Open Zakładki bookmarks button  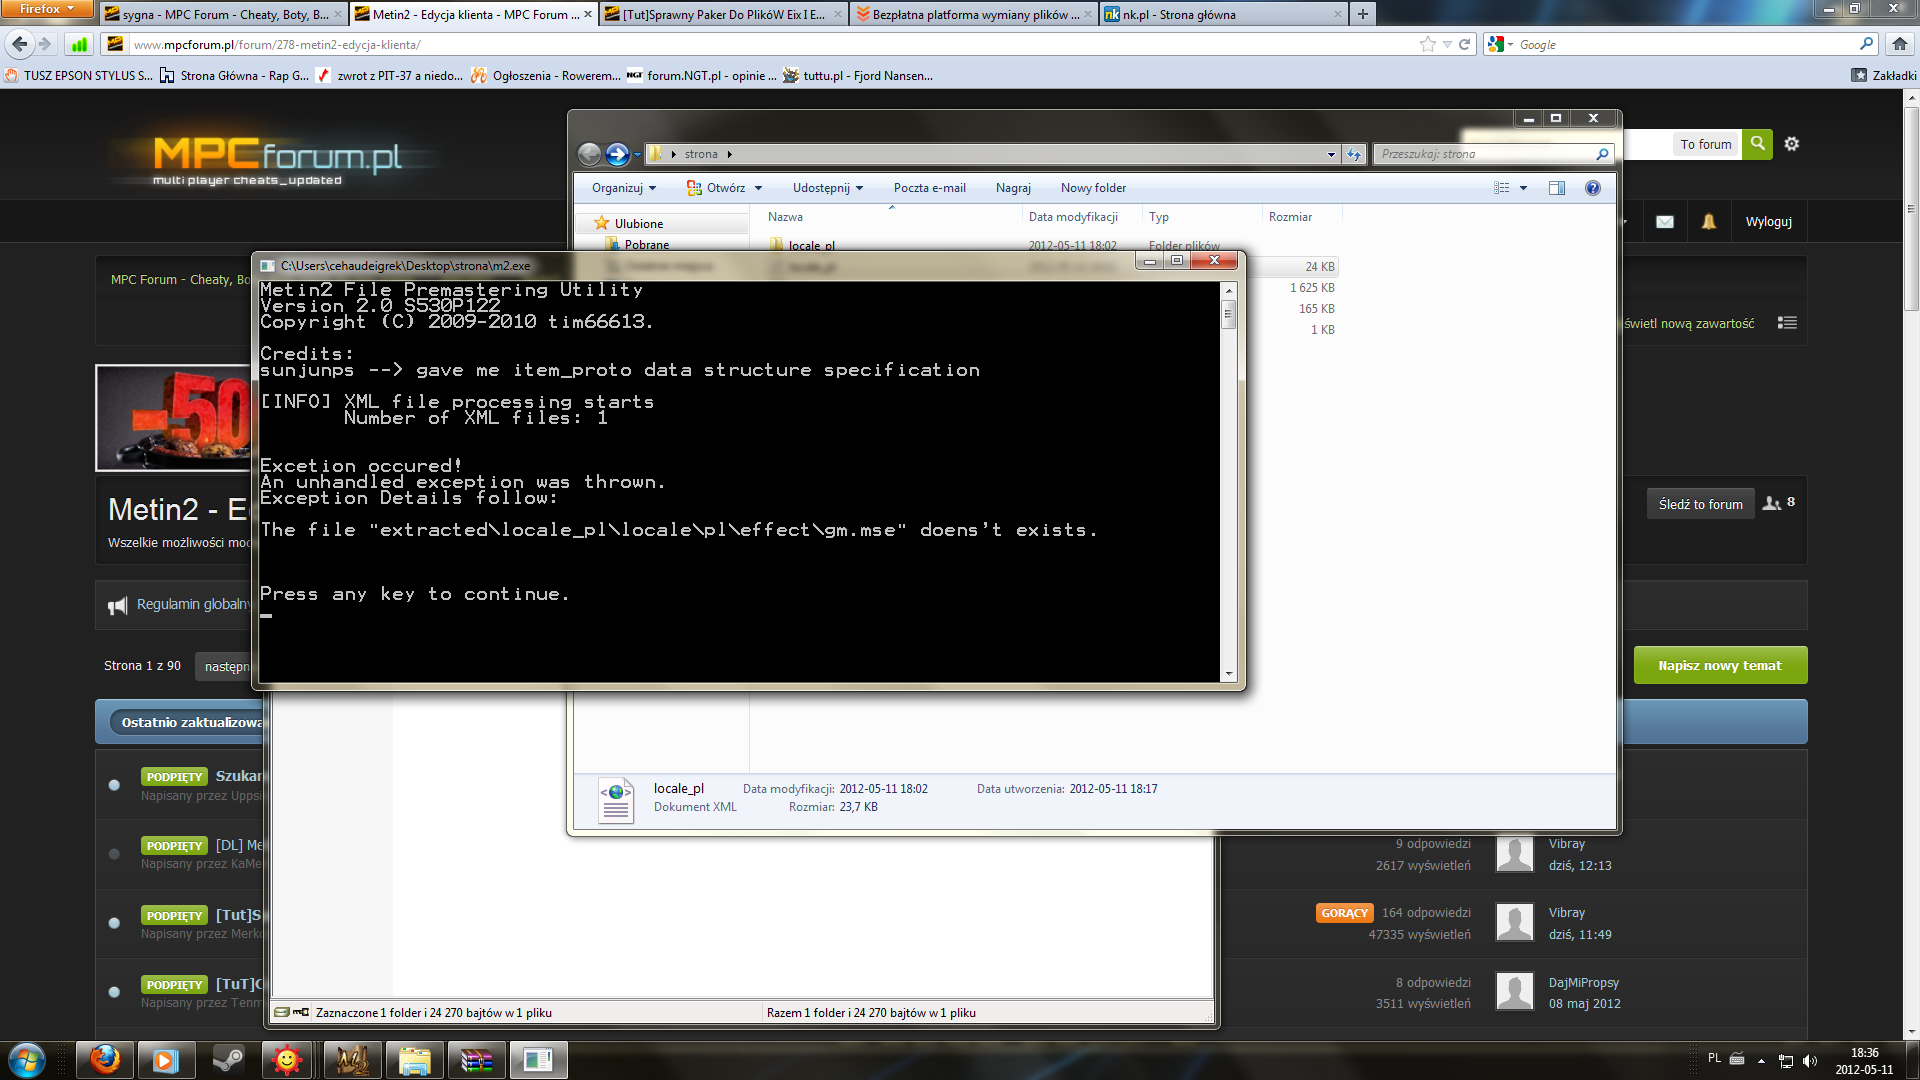pyautogui.click(x=1884, y=75)
